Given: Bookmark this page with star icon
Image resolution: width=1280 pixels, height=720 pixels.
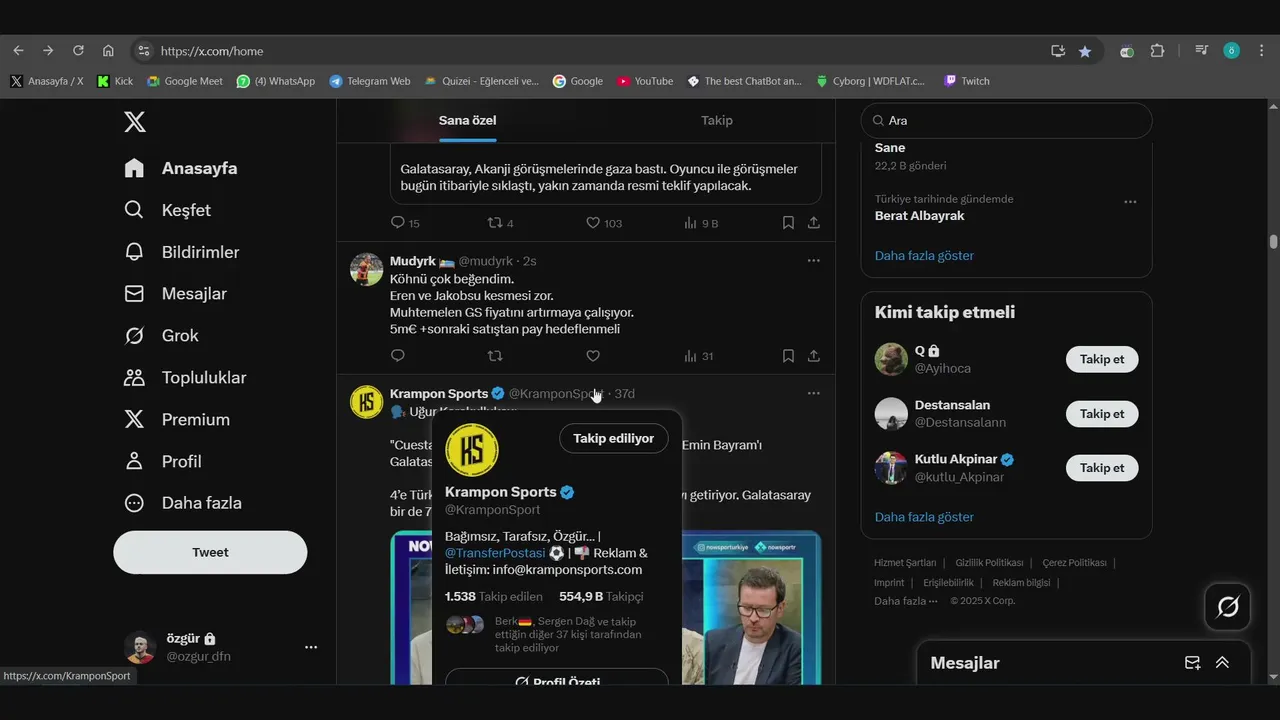Looking at the screenshot, I should (1085, 51).
